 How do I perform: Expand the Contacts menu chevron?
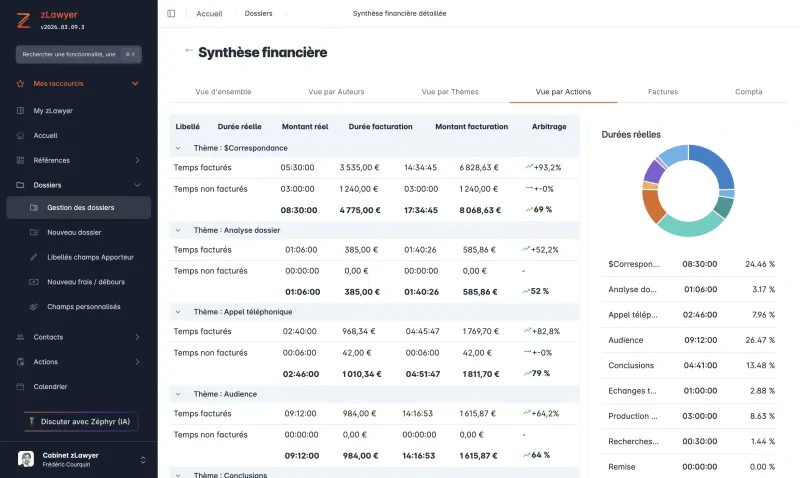click(x=137, y=337)
